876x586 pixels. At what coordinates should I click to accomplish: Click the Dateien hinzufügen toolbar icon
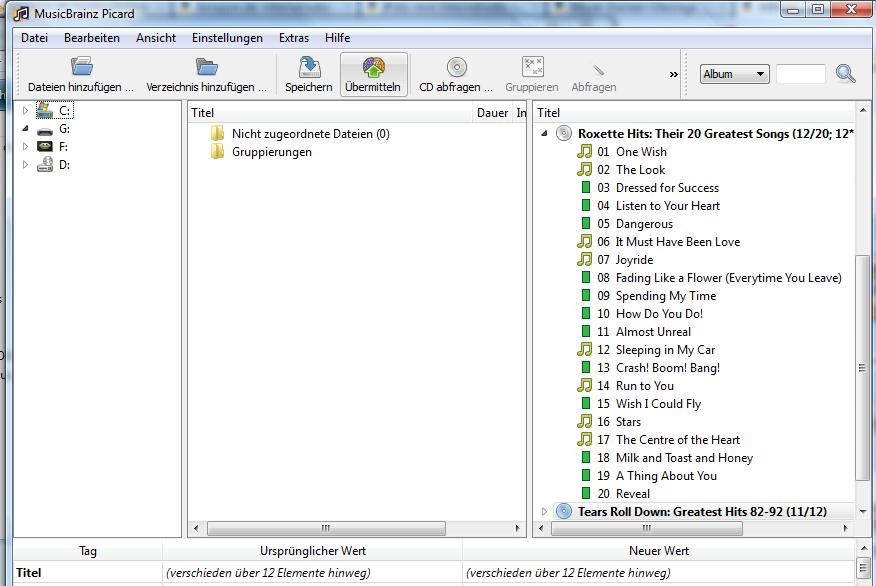(82, 66)
